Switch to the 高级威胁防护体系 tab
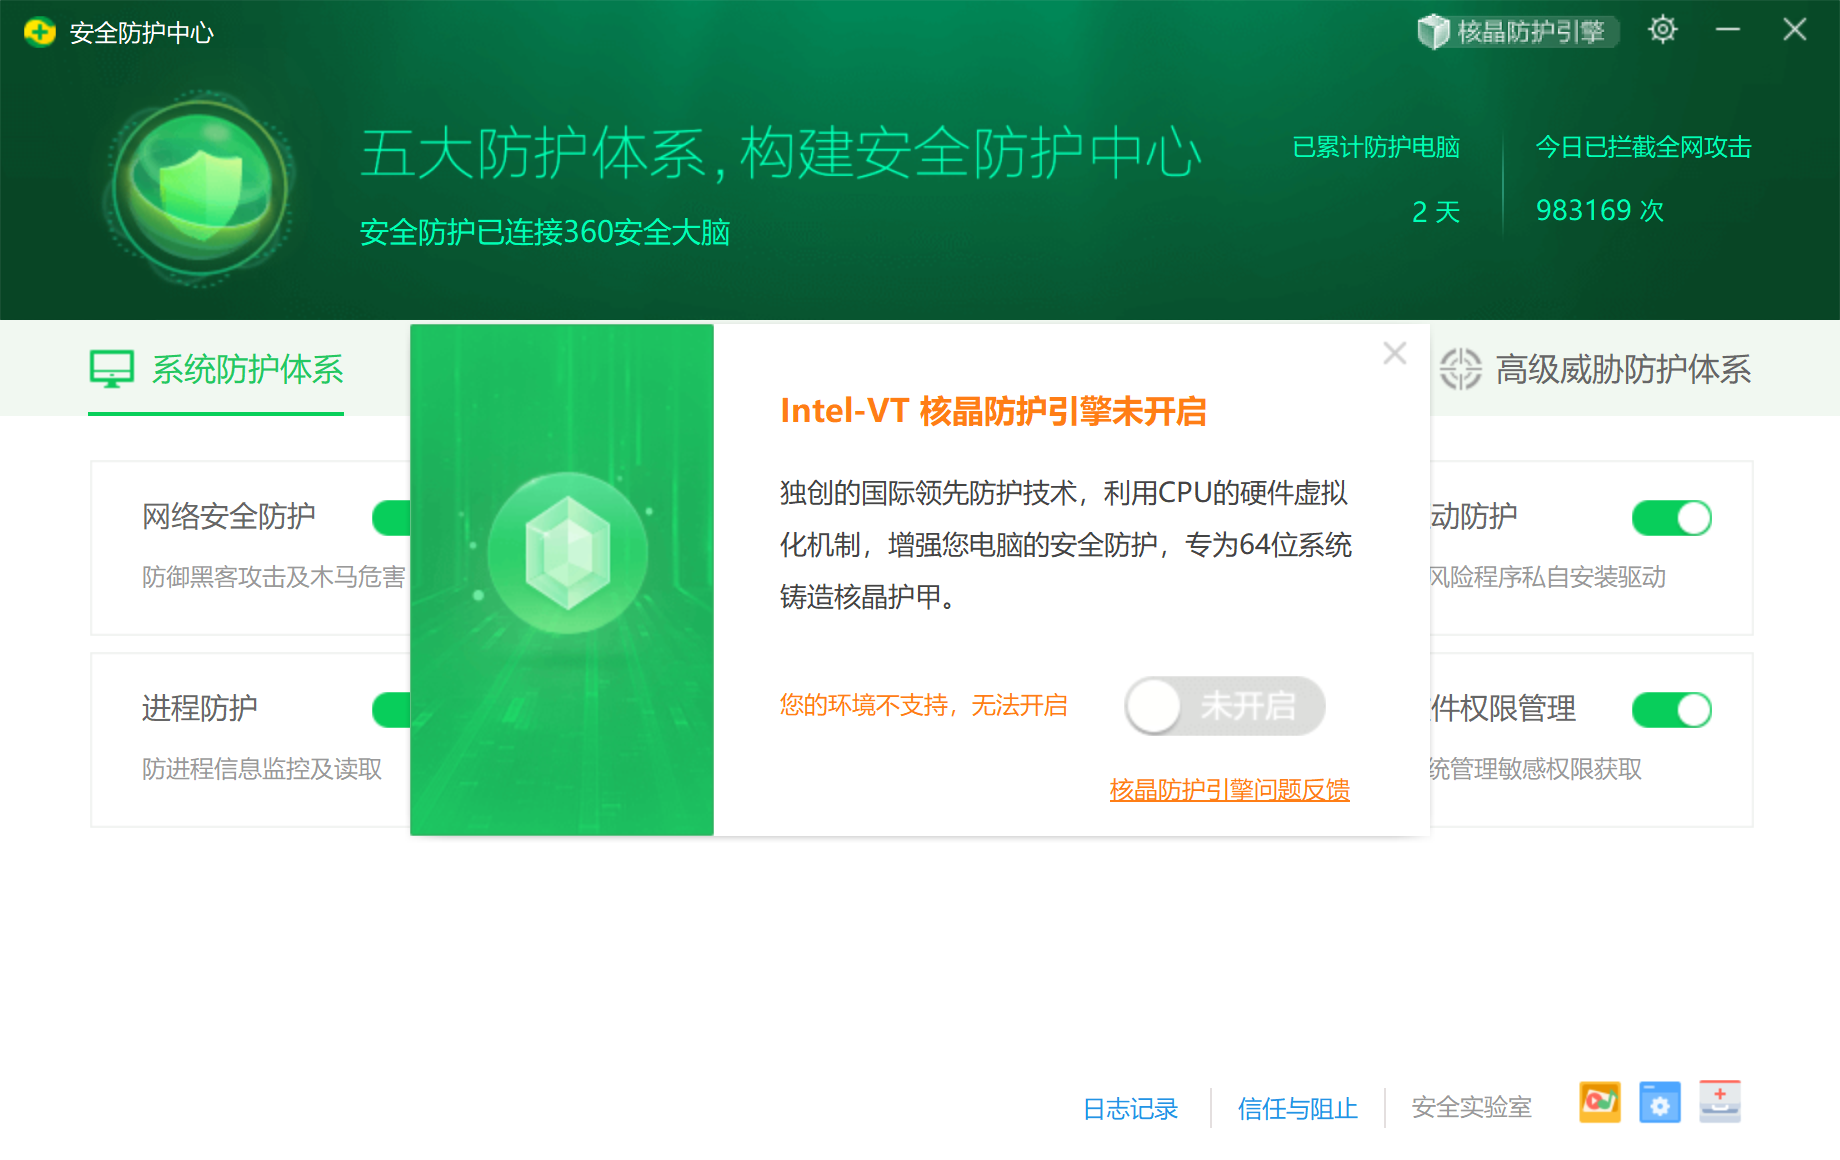Screen dimensions: 1840x1160 pos(1596,370)
